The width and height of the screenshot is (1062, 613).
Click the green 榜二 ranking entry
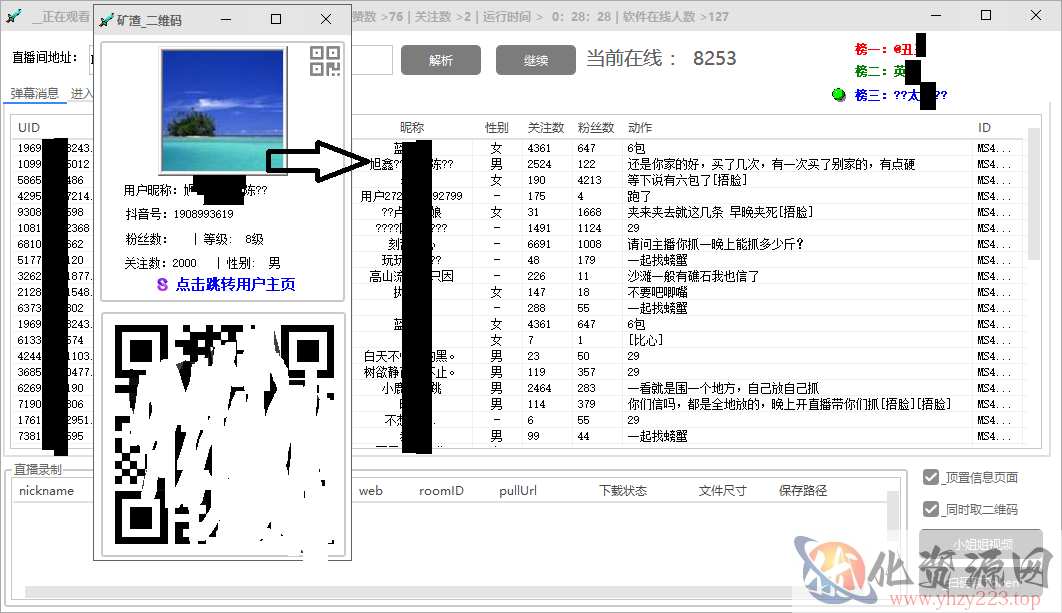(x=887, y=71)
